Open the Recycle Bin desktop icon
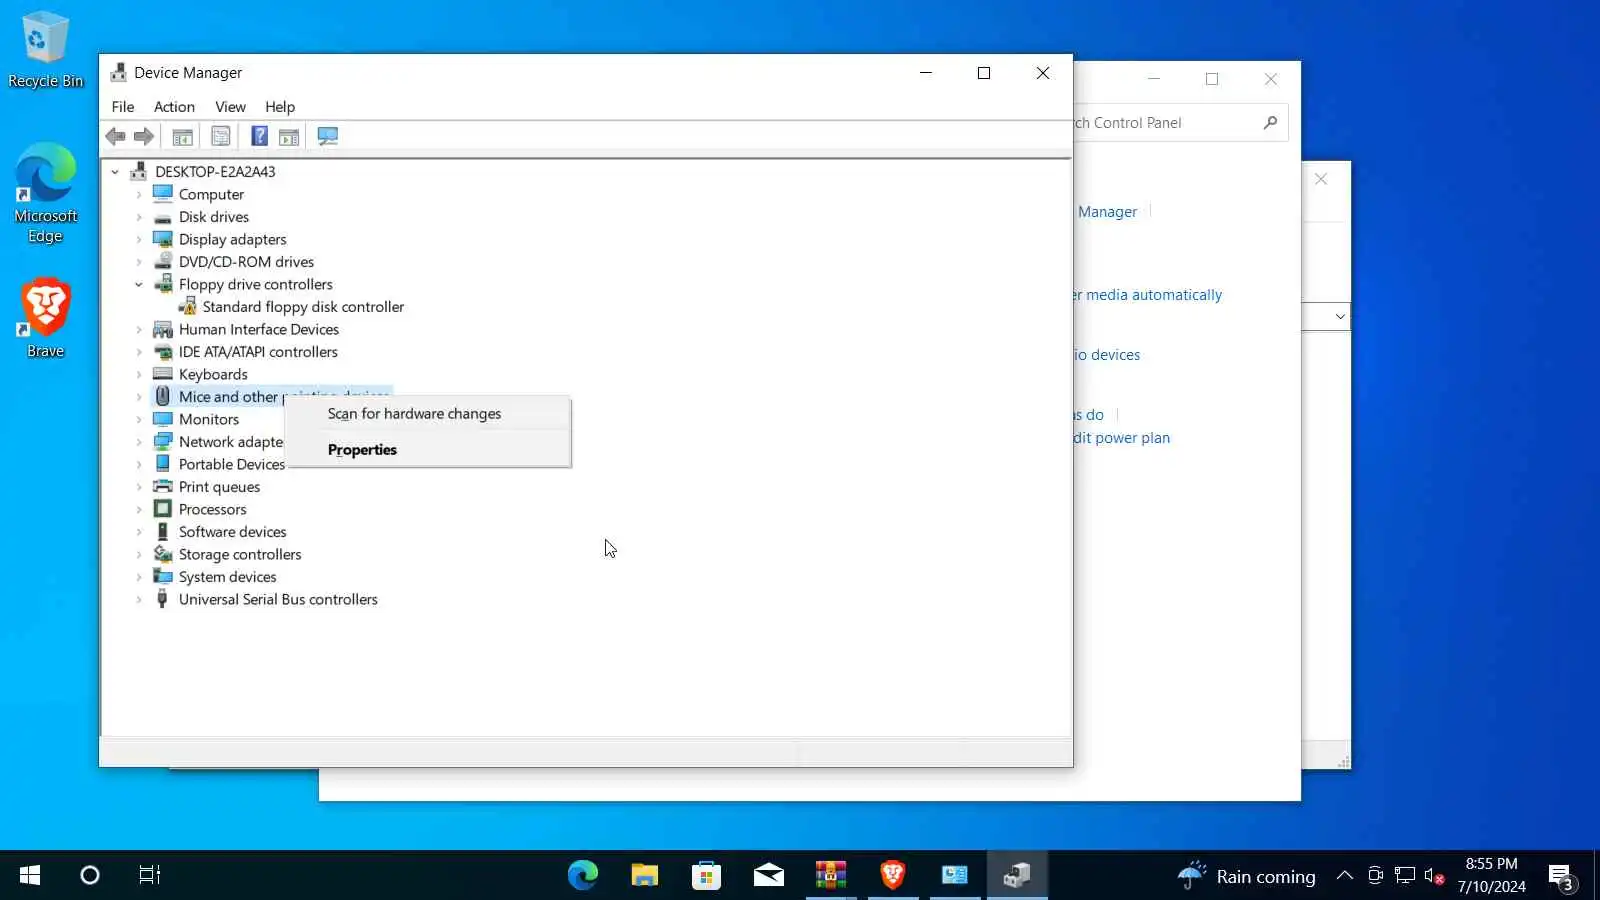This screenshot has width=1600, height=900. pos(45,50)
